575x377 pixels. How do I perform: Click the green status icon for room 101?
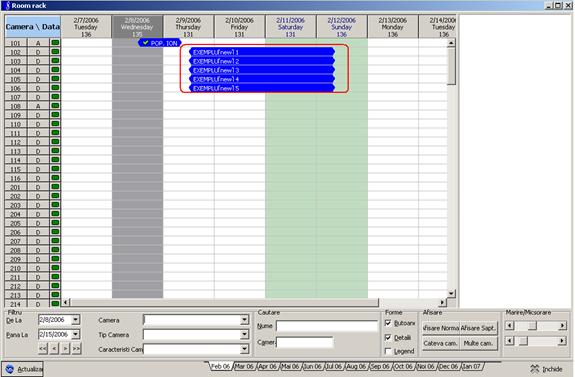pyautogui.click(x=55, y=43)
